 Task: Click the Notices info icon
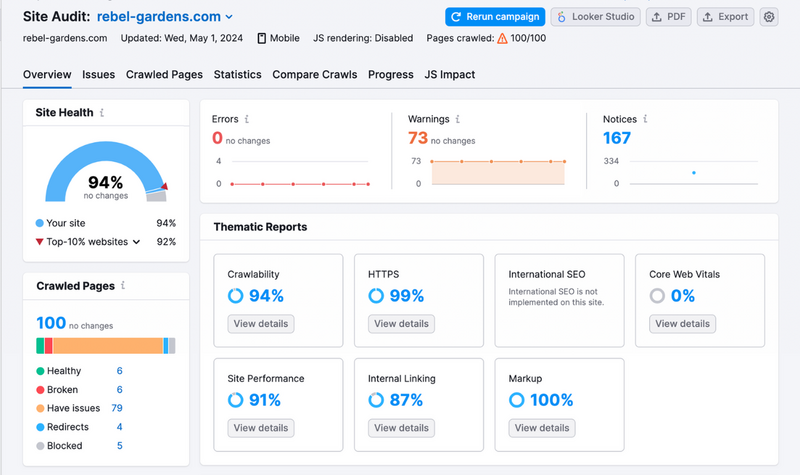pyautogui.click(x=645, y=119)
